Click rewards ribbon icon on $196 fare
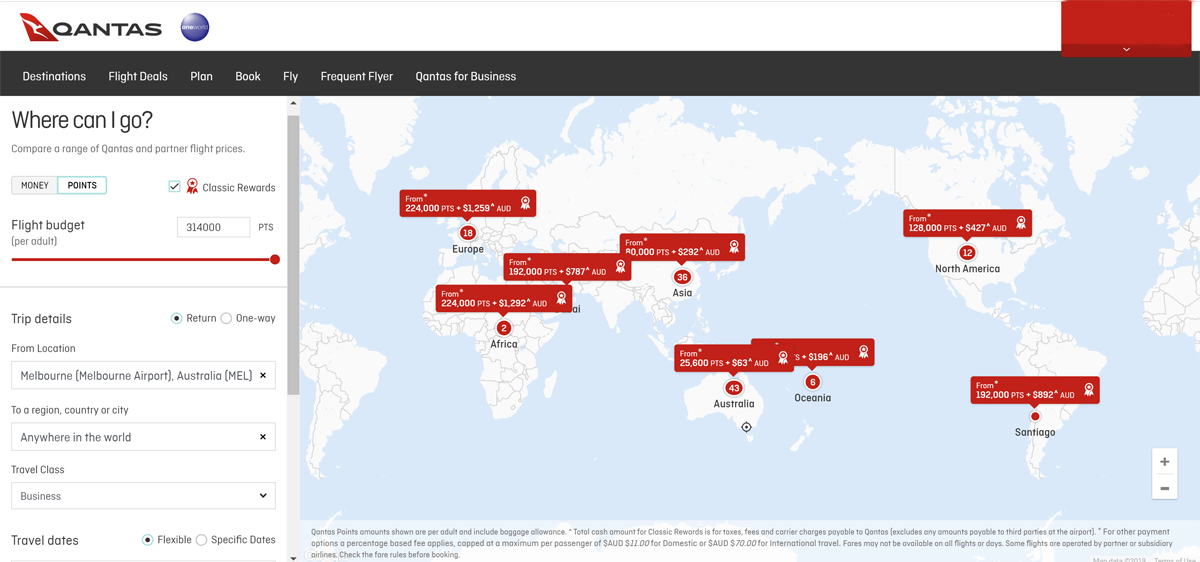 (x=863, y=352)
